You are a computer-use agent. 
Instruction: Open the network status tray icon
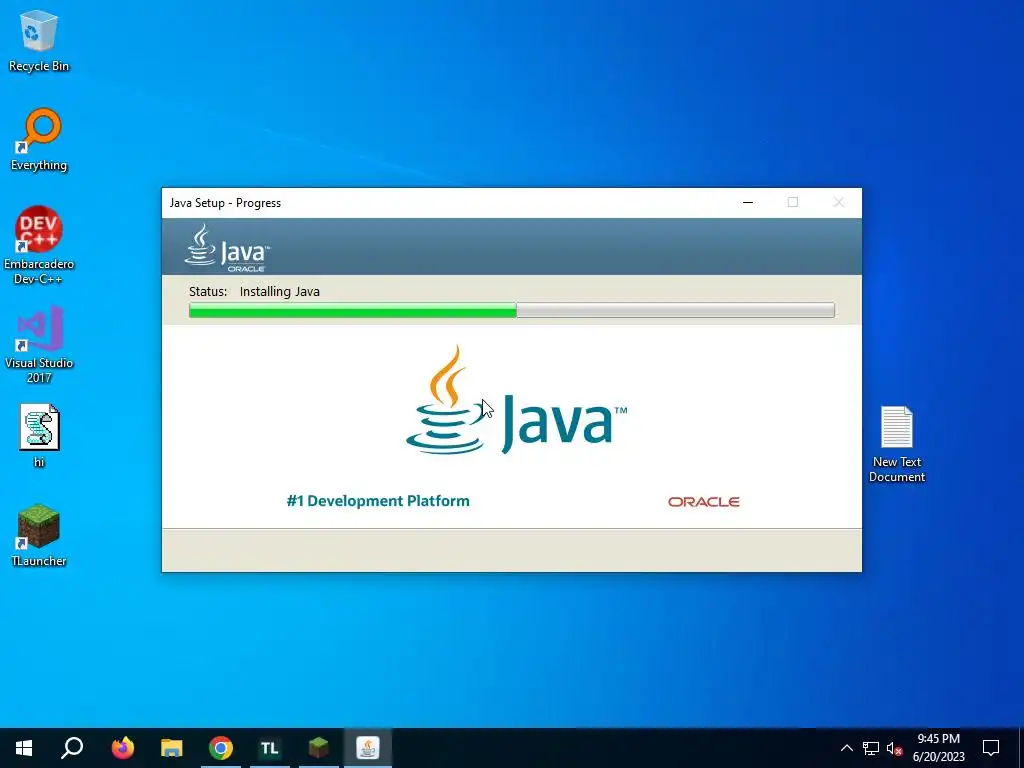[871, 748]
